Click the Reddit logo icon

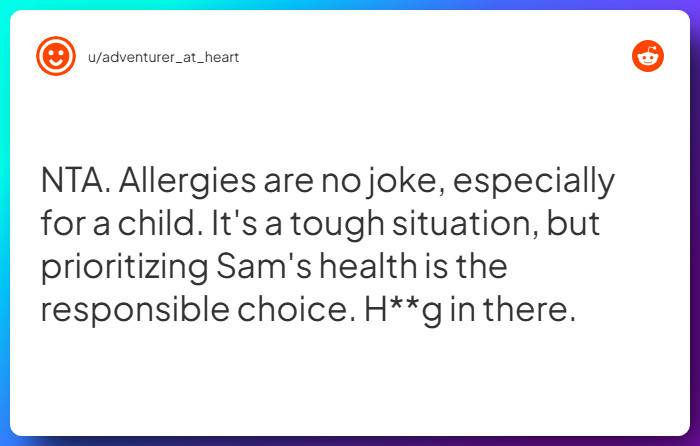point(647,56)
